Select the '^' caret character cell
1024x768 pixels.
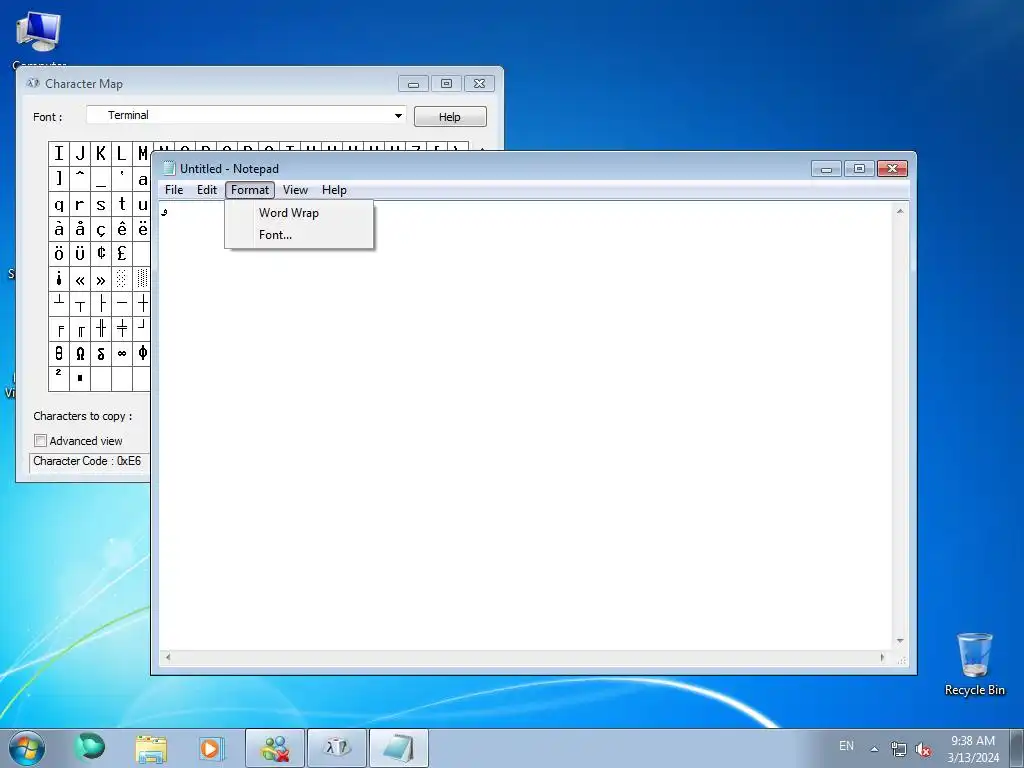[80, 178]
